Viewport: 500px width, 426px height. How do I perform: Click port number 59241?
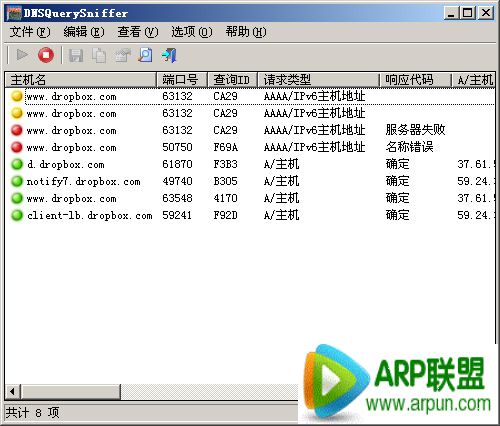pyautogui.click(x=177, y=215)
